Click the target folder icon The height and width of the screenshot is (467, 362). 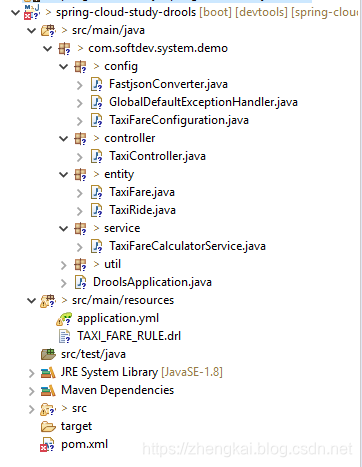[x=48, y=426]
